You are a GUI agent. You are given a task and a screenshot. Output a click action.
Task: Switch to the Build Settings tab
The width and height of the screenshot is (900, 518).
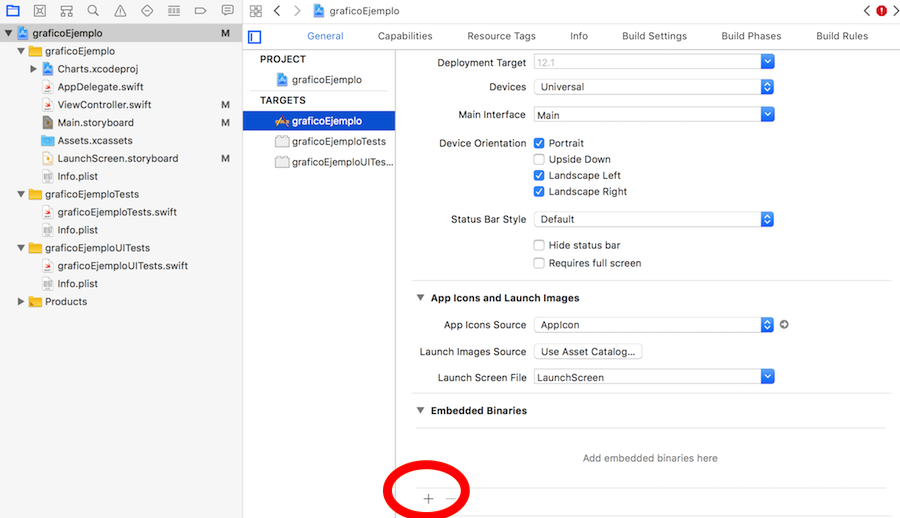(x=654, y=36)
